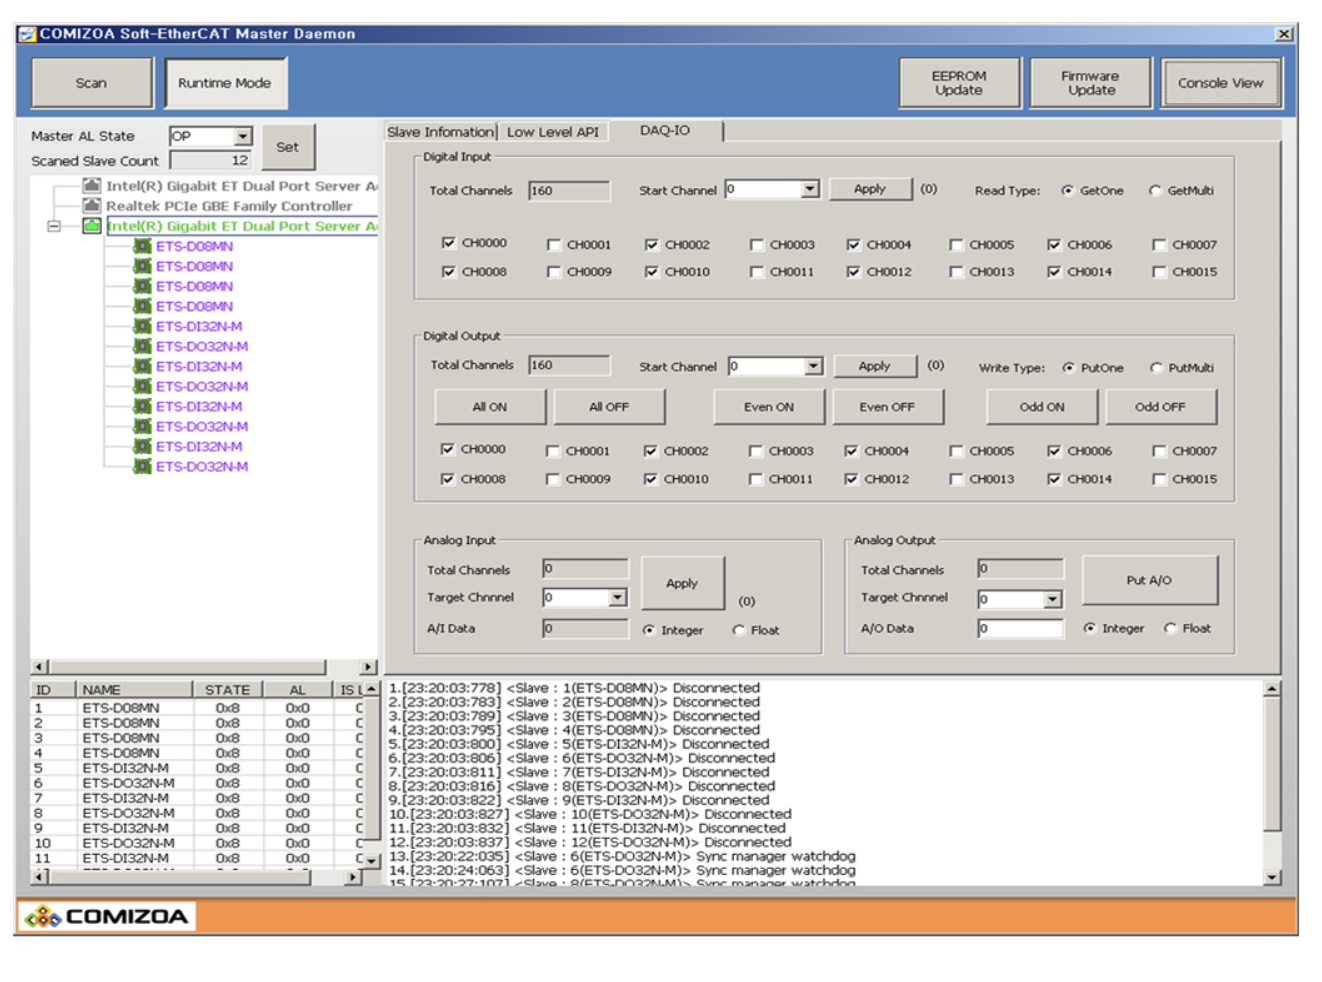Click the Even OFF button

pyautogui.click(x=887, y=407)
